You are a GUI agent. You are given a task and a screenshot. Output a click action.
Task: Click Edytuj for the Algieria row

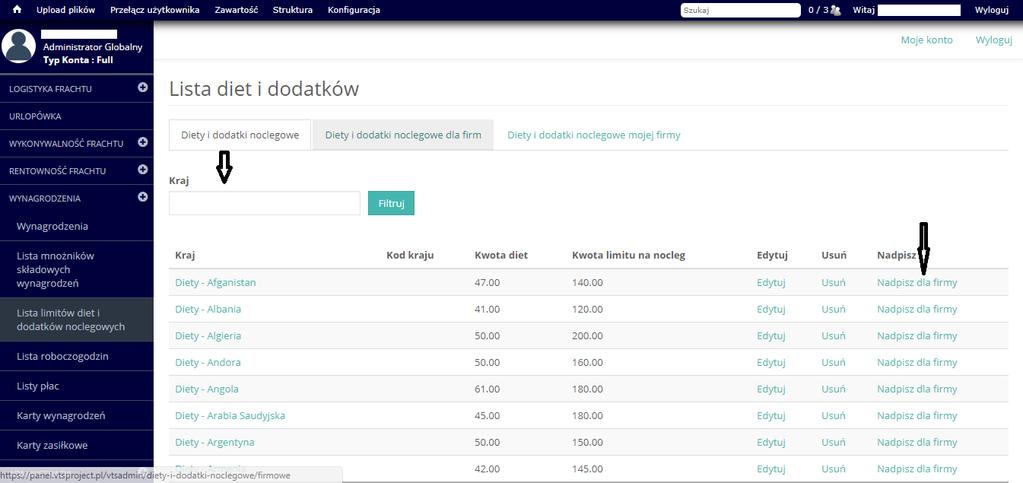[771, 335]
